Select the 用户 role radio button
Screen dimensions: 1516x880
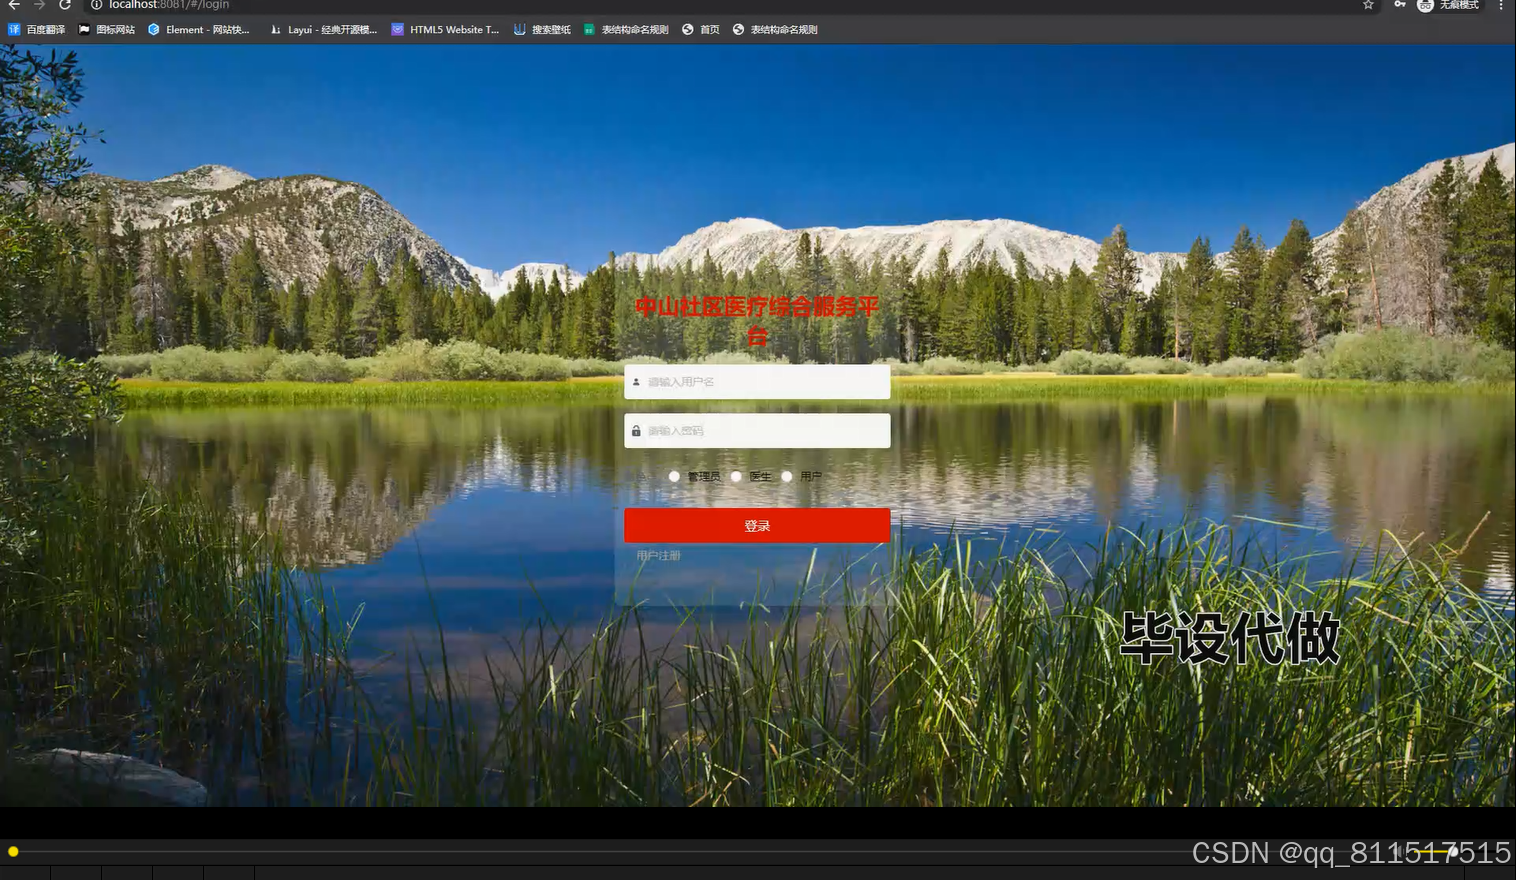[x=787, y=477]
